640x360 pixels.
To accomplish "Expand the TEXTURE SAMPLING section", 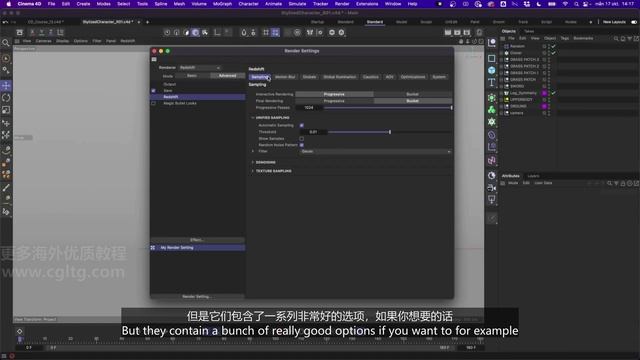I will pyautogui.click(x=253, y=171).
